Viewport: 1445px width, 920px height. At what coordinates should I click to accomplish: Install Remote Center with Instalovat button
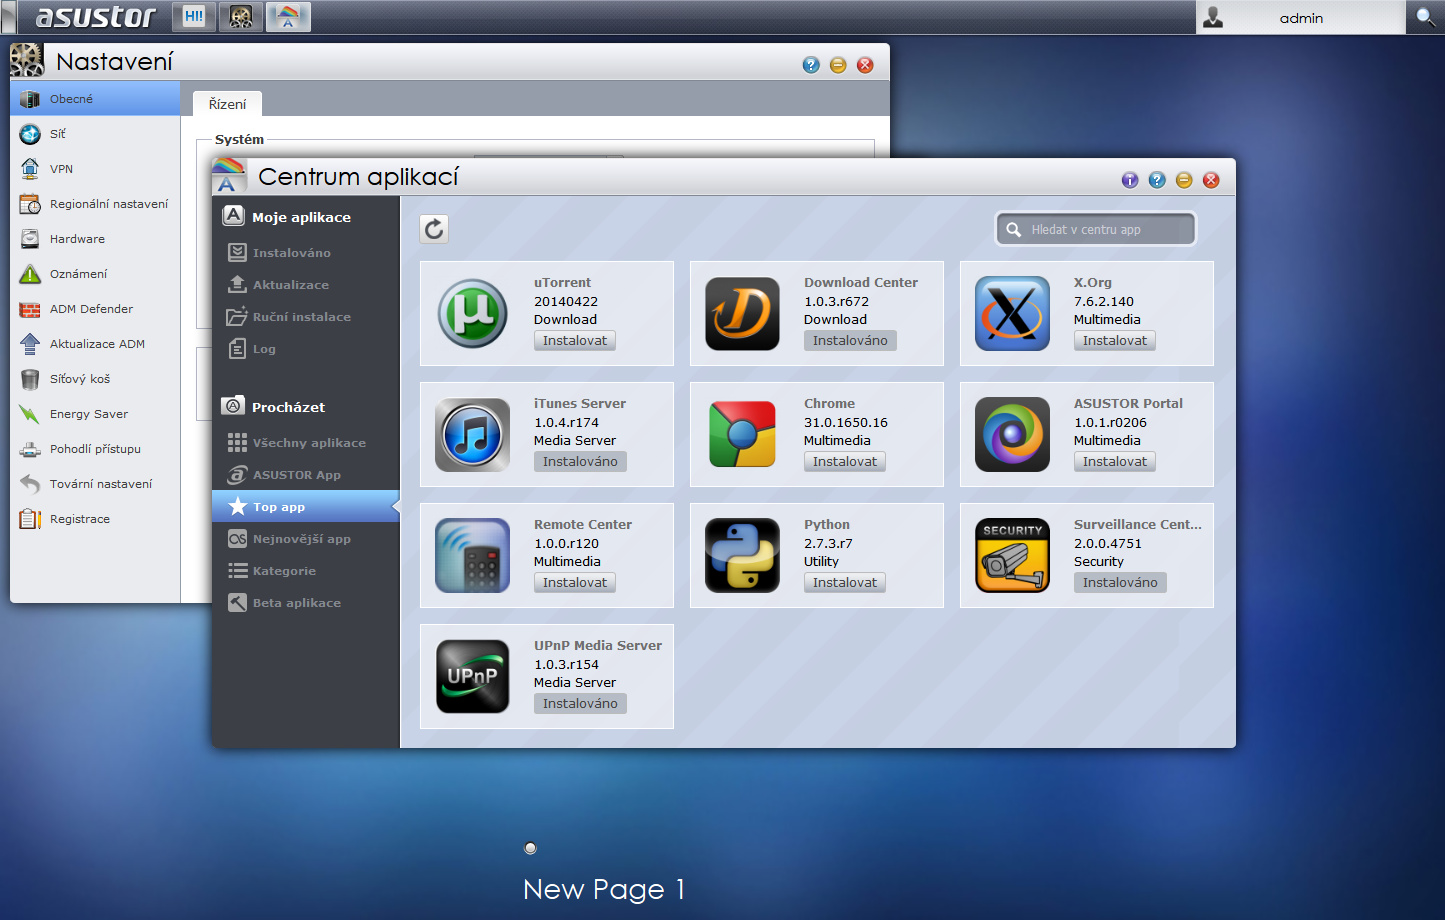[x=575, y=582]
